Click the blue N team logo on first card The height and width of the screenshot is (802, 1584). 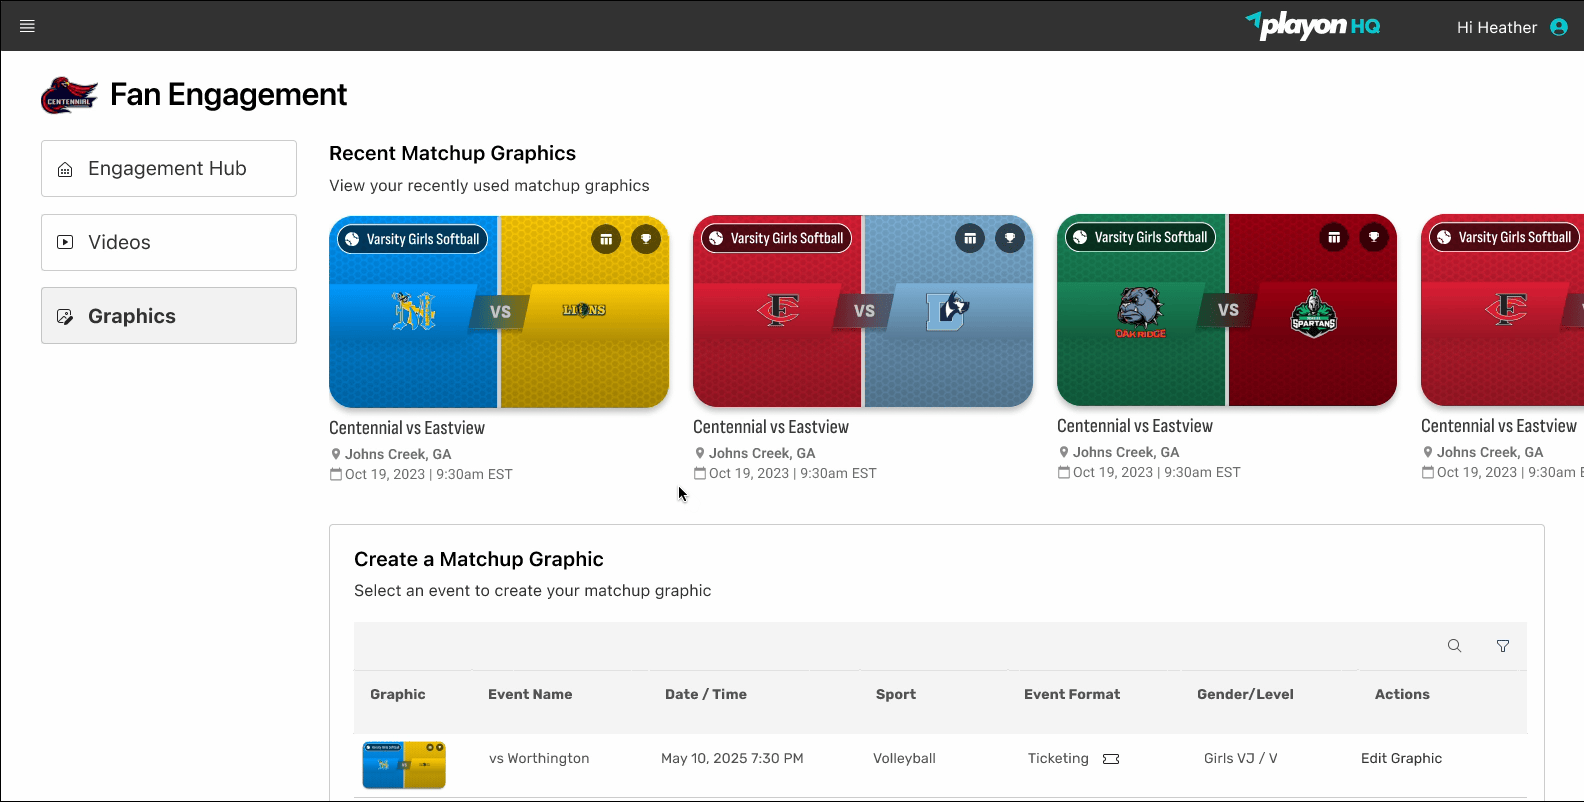(414, 311)
